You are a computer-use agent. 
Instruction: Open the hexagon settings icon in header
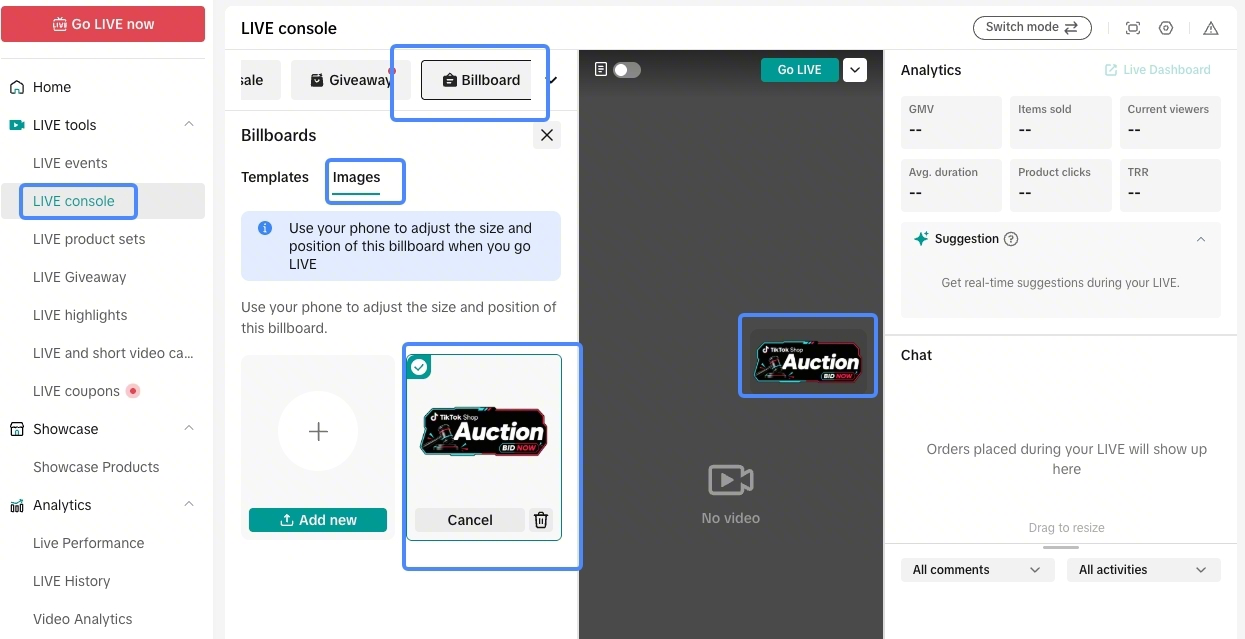pyautogui.click(x=1166, y=28)
